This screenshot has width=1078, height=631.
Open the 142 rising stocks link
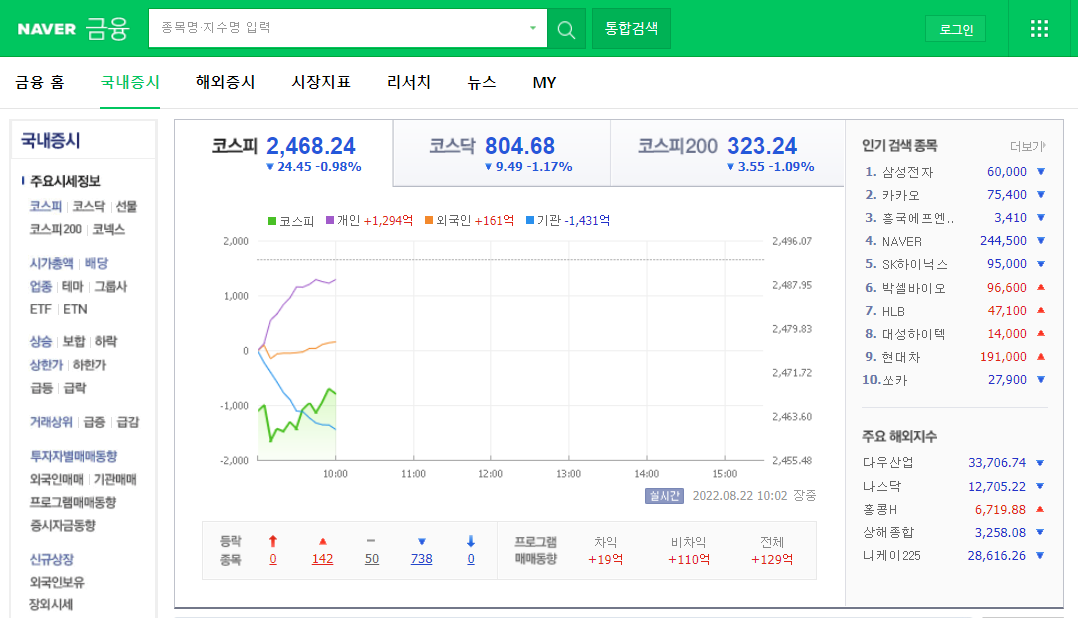tap(322, 559)
